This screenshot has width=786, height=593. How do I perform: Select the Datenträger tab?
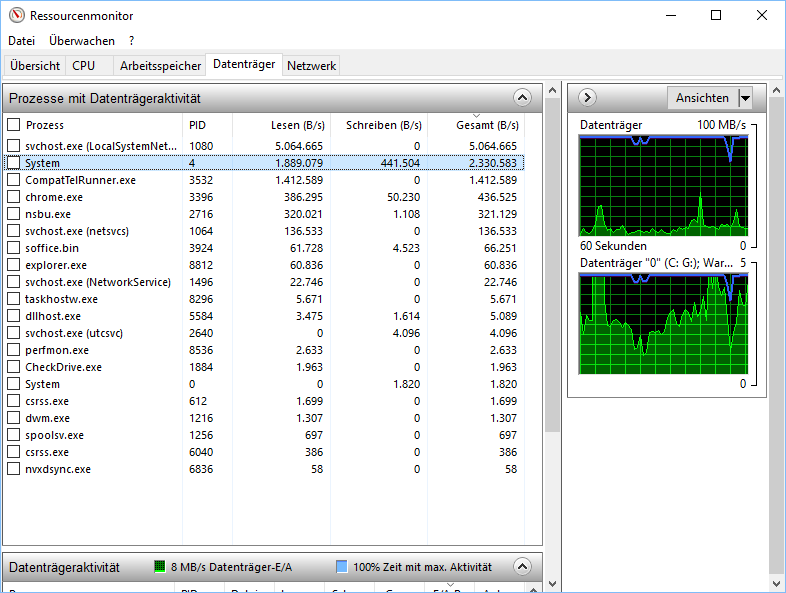(244, 64)
